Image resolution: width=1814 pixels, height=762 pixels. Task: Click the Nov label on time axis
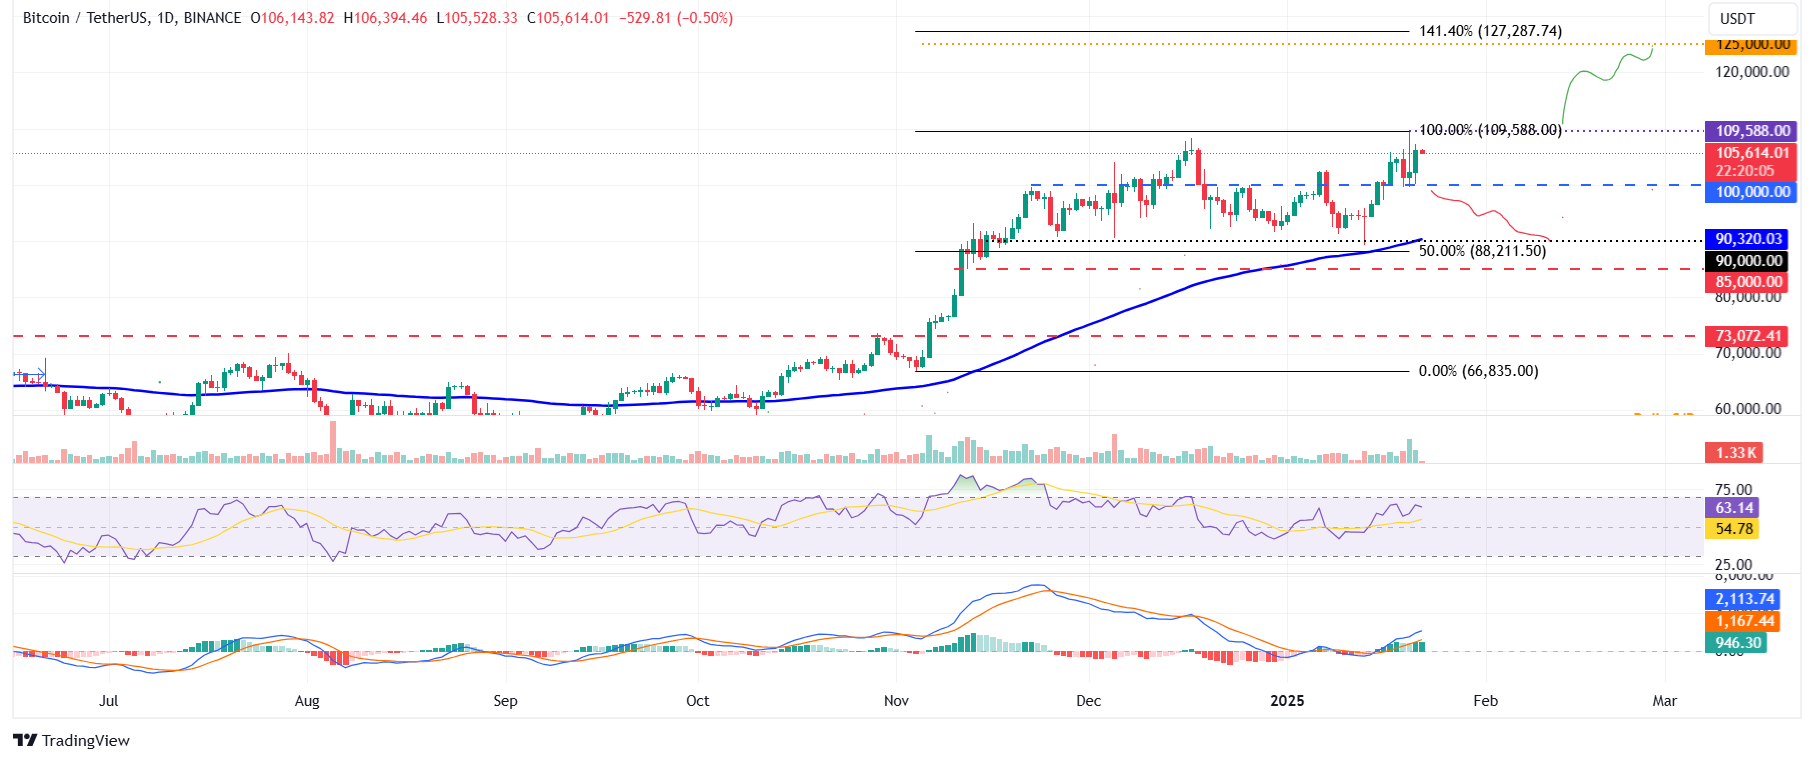pyautogui.click(x=896, y=701)
